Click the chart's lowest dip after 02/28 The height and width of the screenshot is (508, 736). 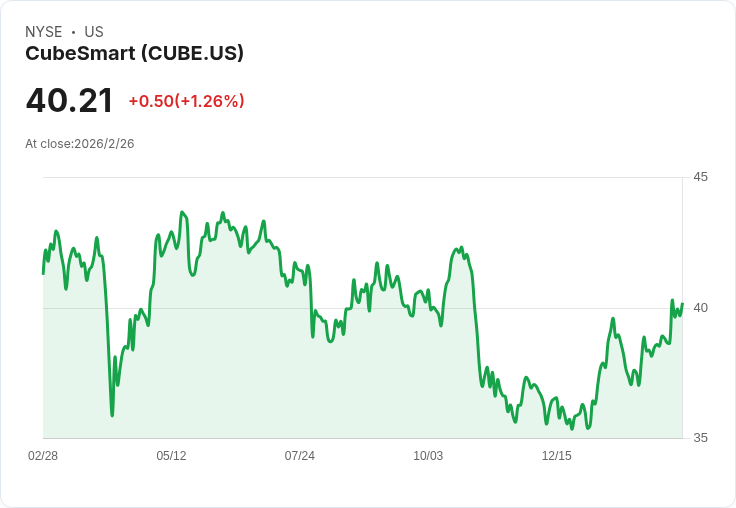click(112, 415)
